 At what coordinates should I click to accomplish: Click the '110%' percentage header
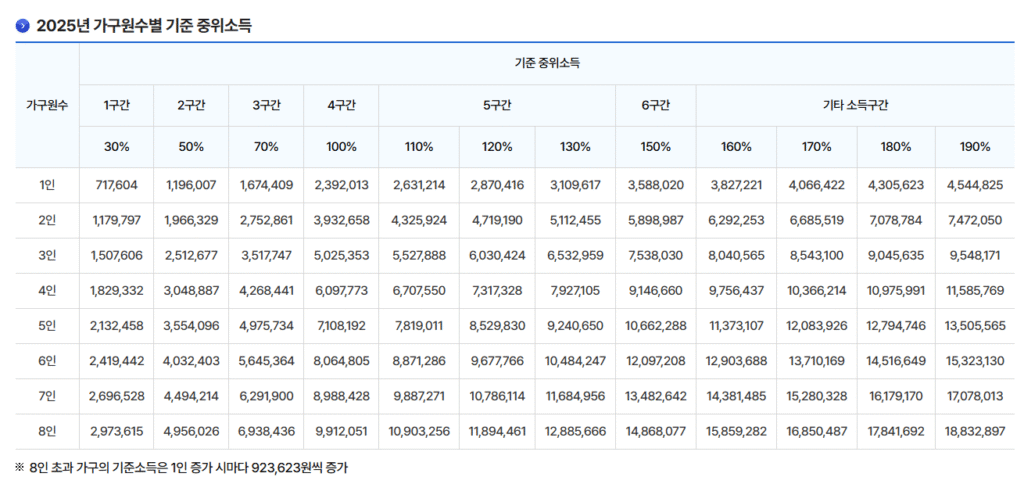pyautogui.click(x=419, y=147)
